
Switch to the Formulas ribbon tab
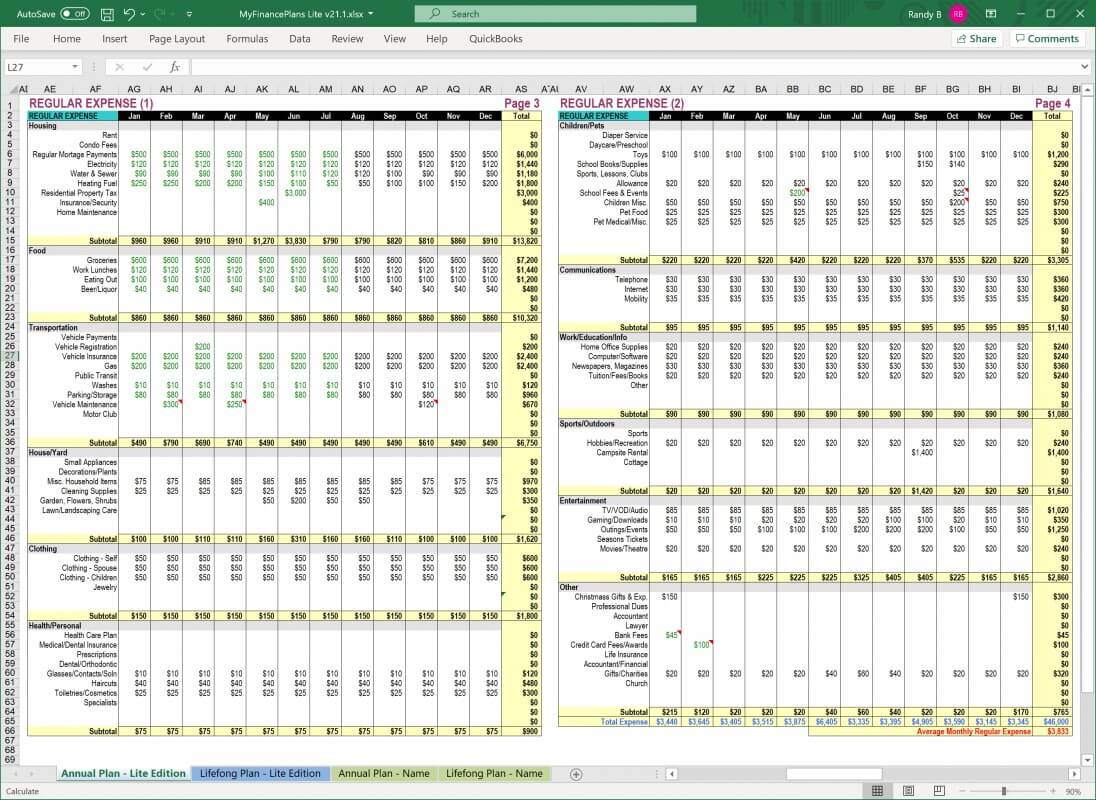pos(245,38)
